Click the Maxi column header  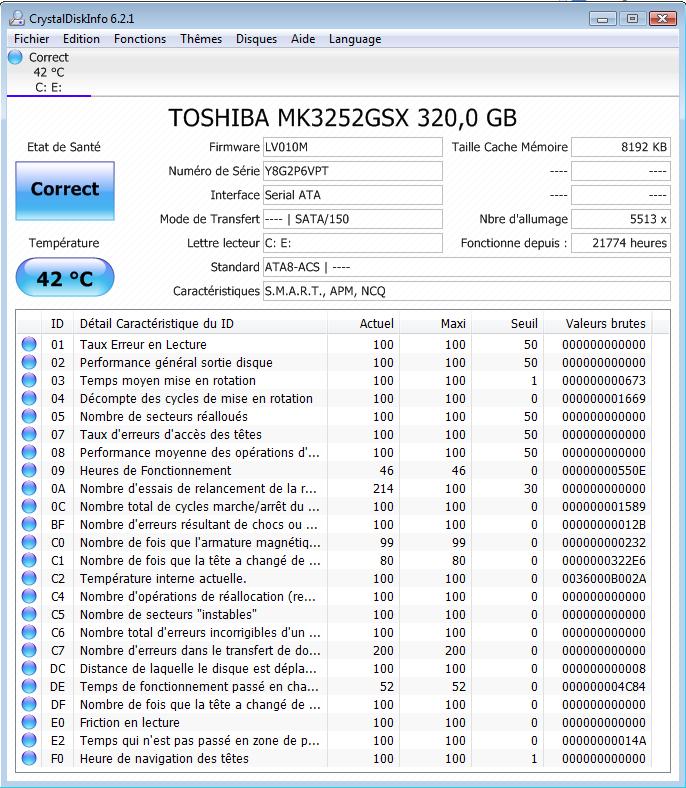coord(435,324)
